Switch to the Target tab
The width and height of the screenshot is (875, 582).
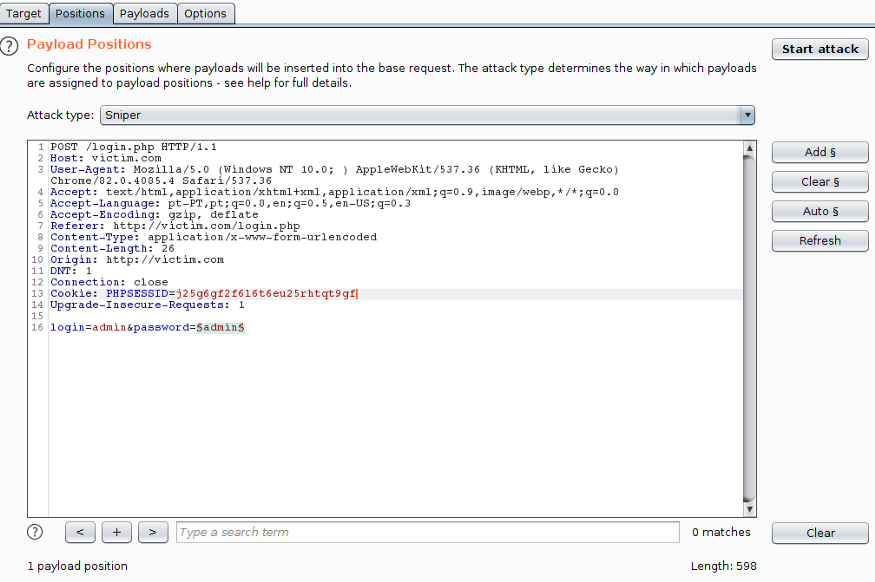click(24, 13)
